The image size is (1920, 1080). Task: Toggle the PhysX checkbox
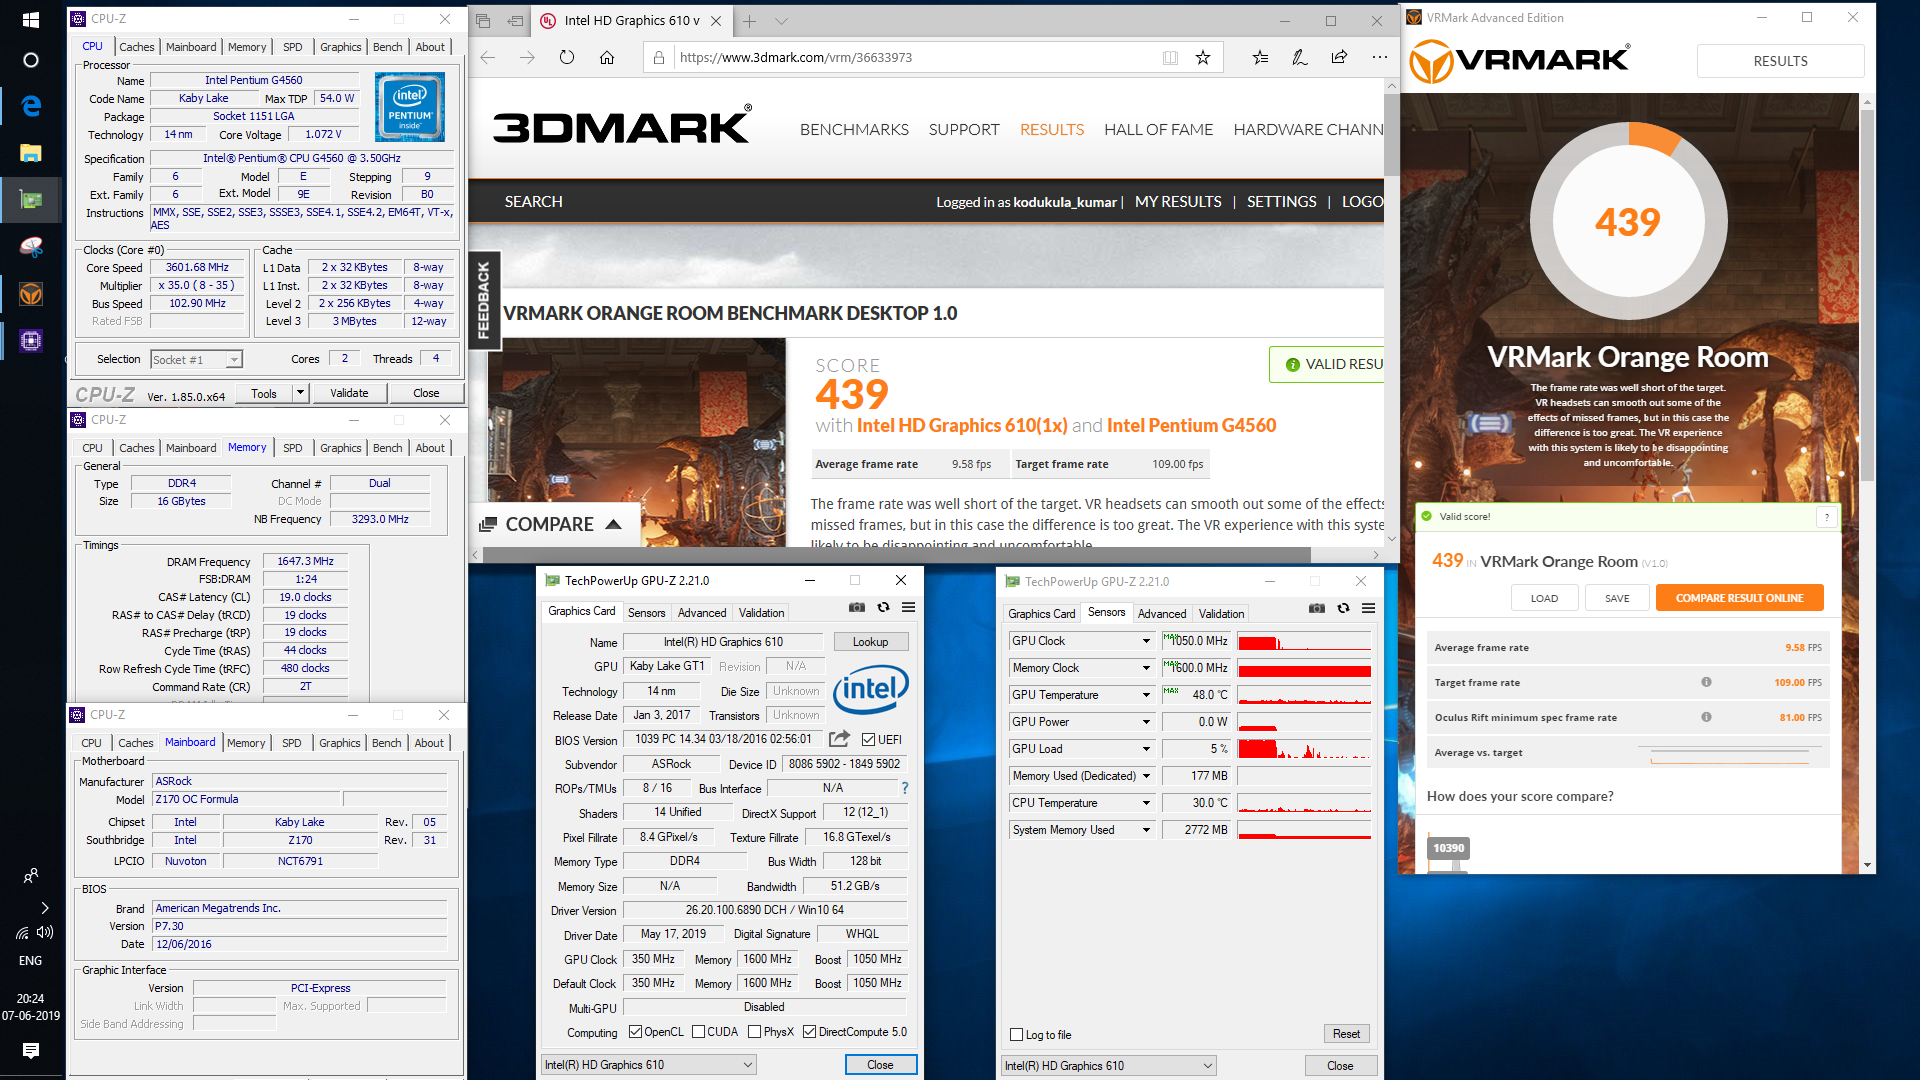click(x=754, y=1032)
